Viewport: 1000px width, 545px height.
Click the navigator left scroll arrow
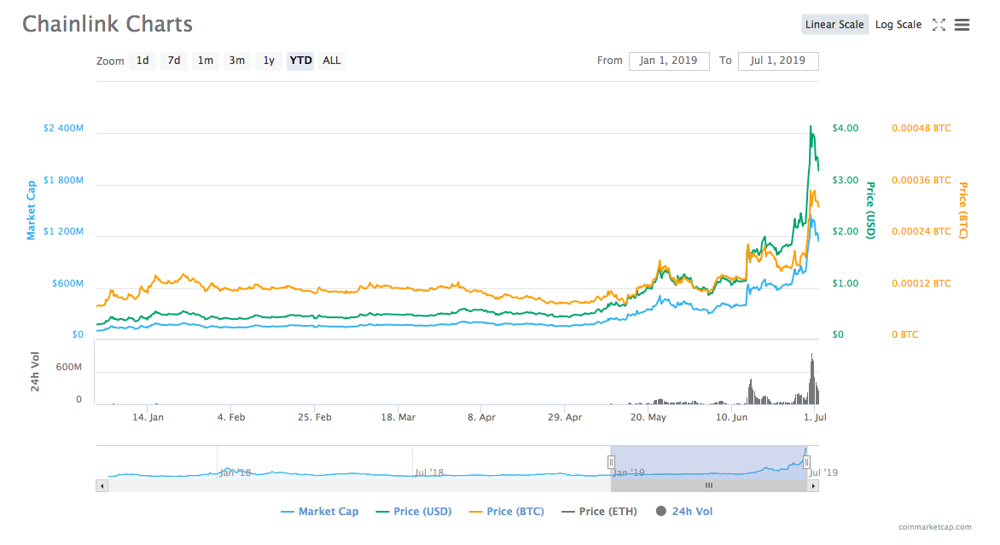coord(102,486)
